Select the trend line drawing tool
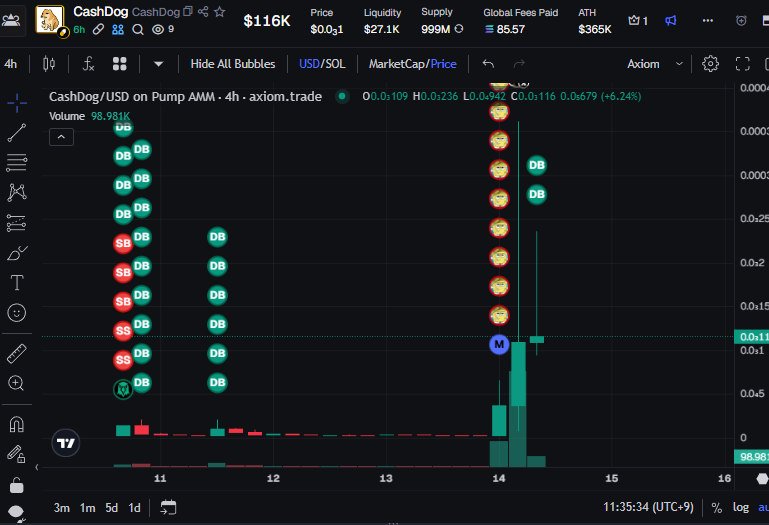Screen dimensions: 769x525 click(17, 132)
